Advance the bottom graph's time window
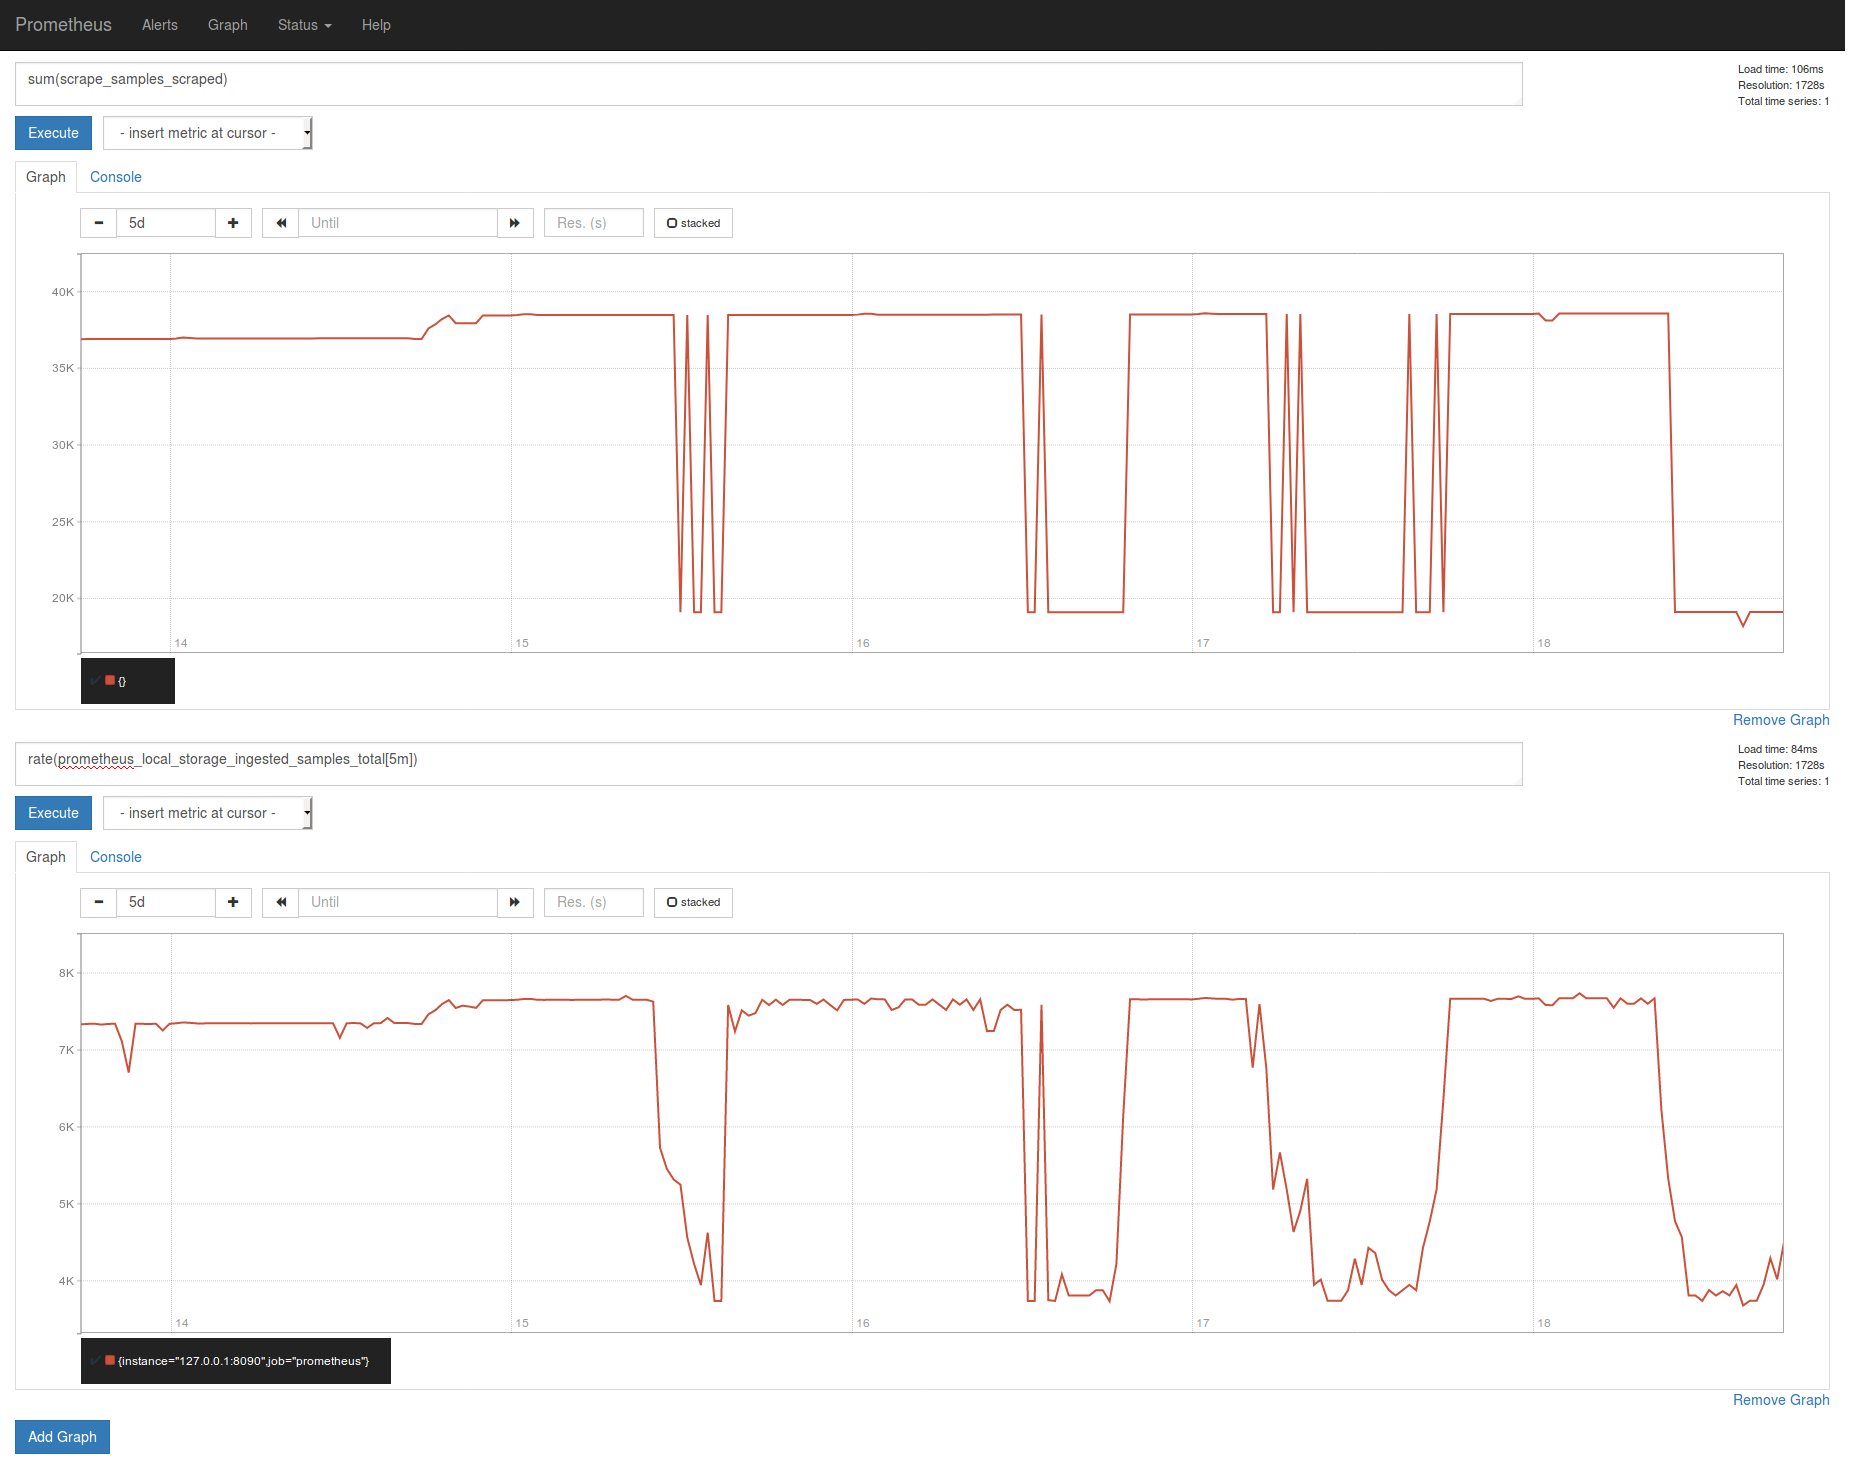 [x=515, y=902]
